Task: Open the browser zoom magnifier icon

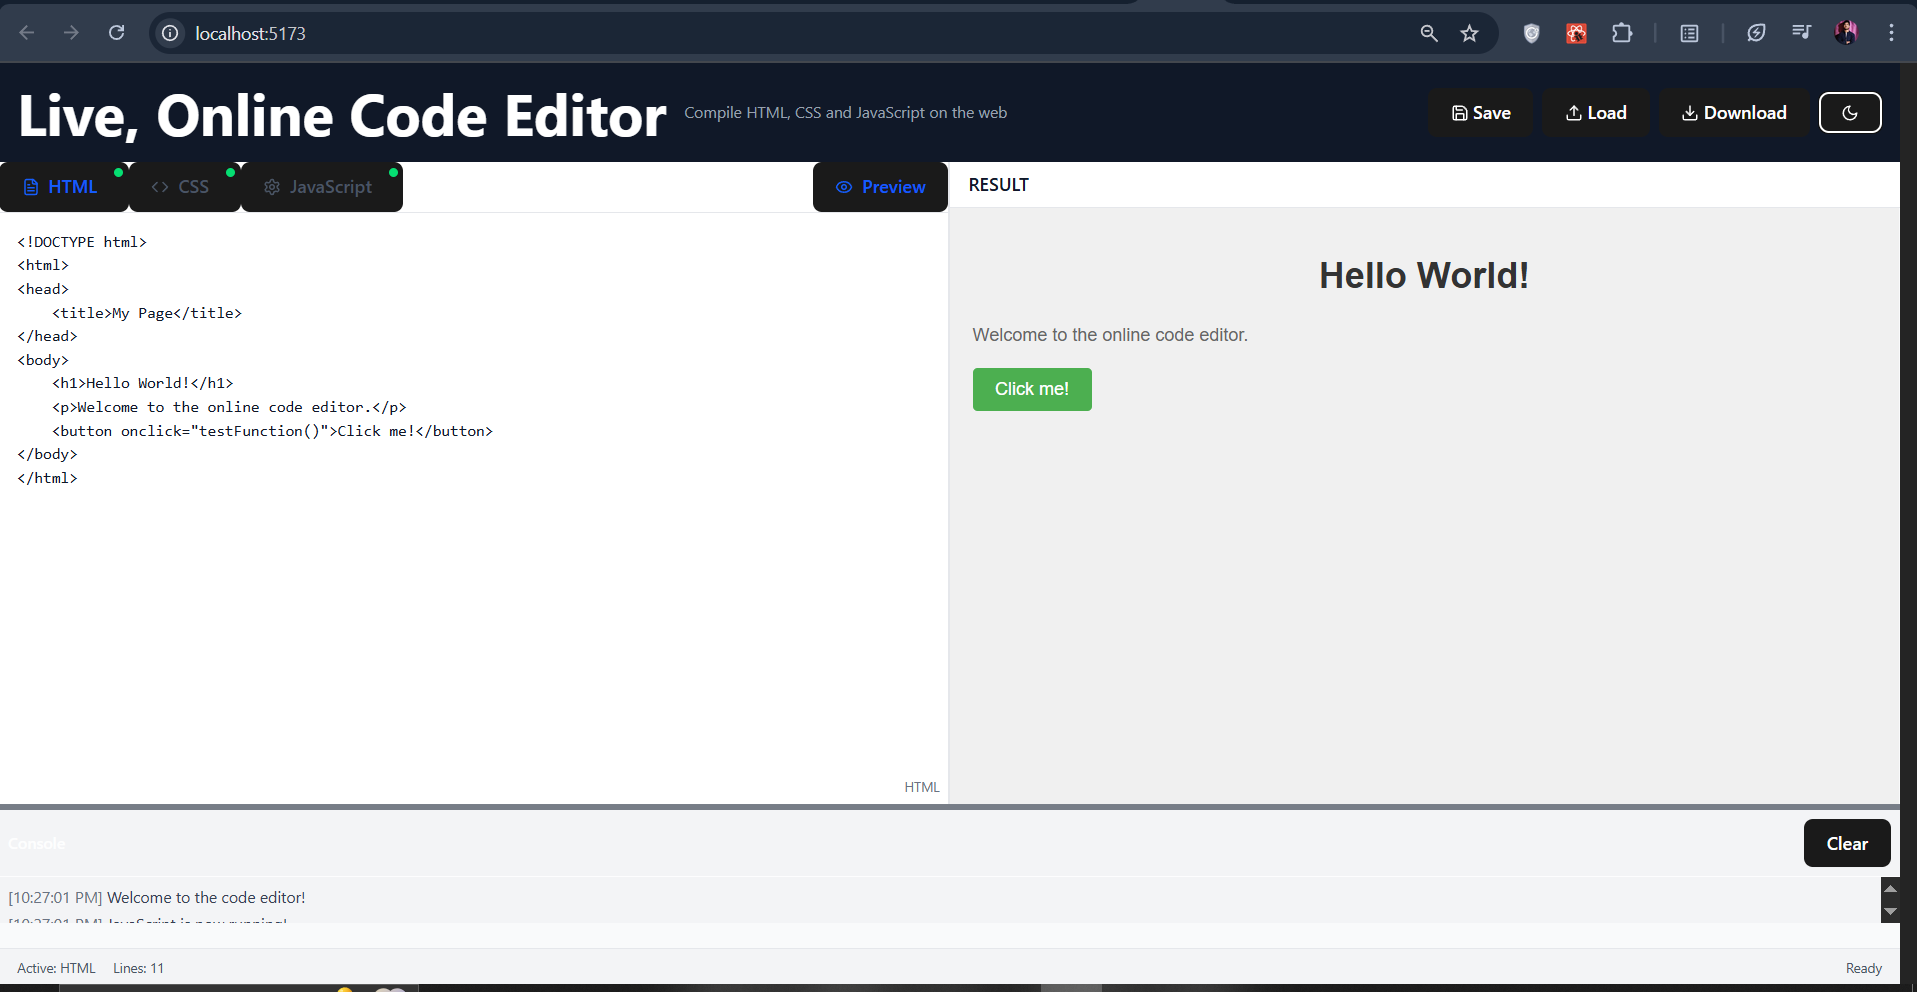Action: pos(1429,33)
